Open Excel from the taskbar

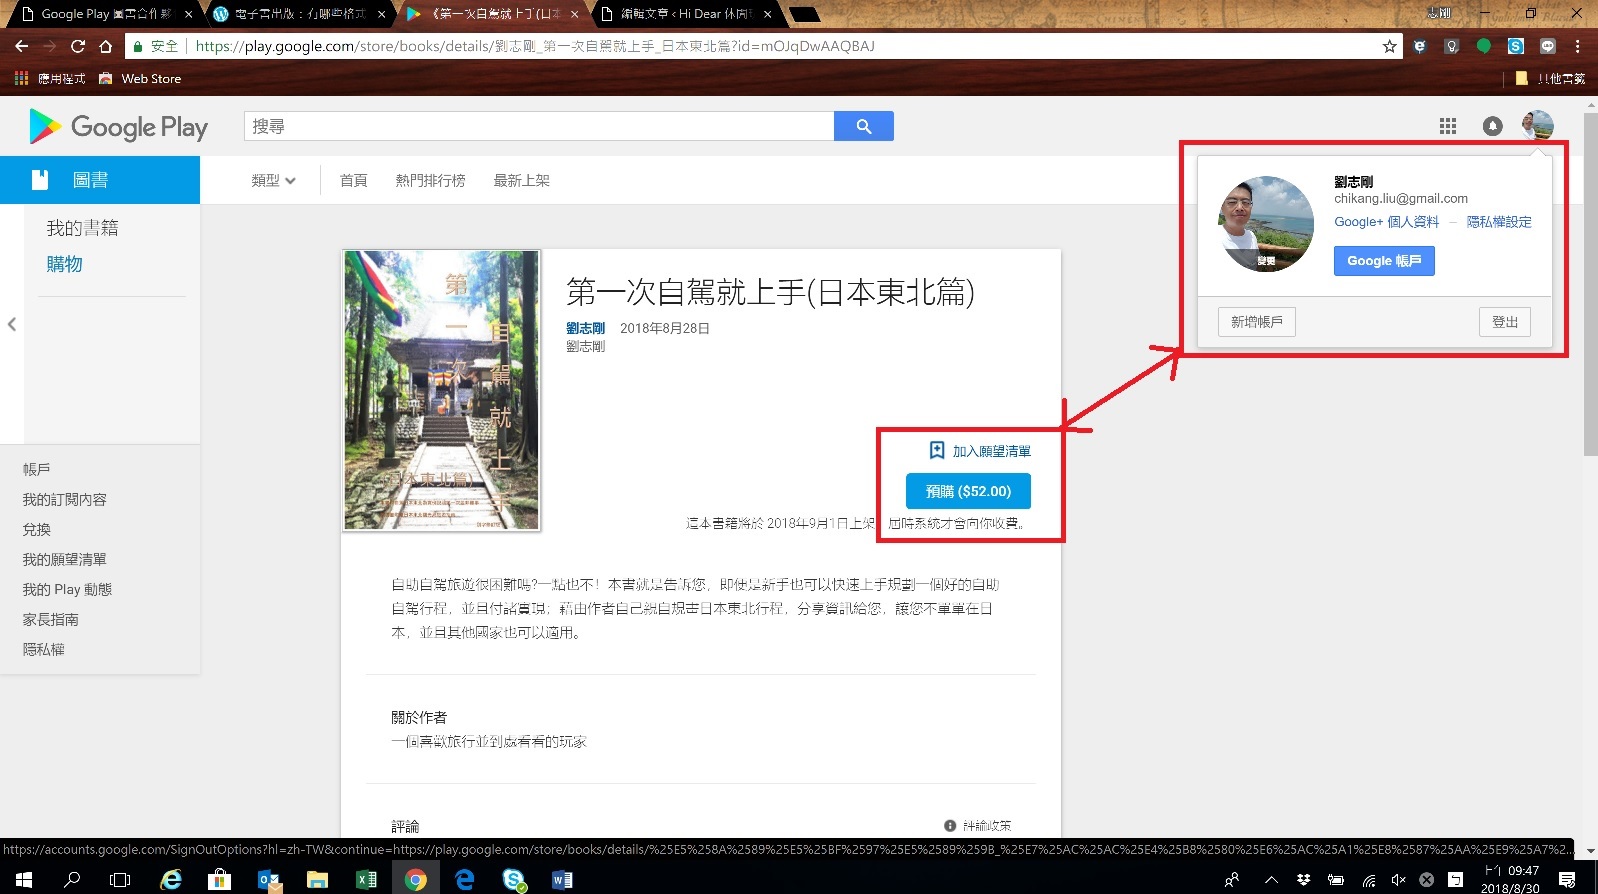click(366, 880)
